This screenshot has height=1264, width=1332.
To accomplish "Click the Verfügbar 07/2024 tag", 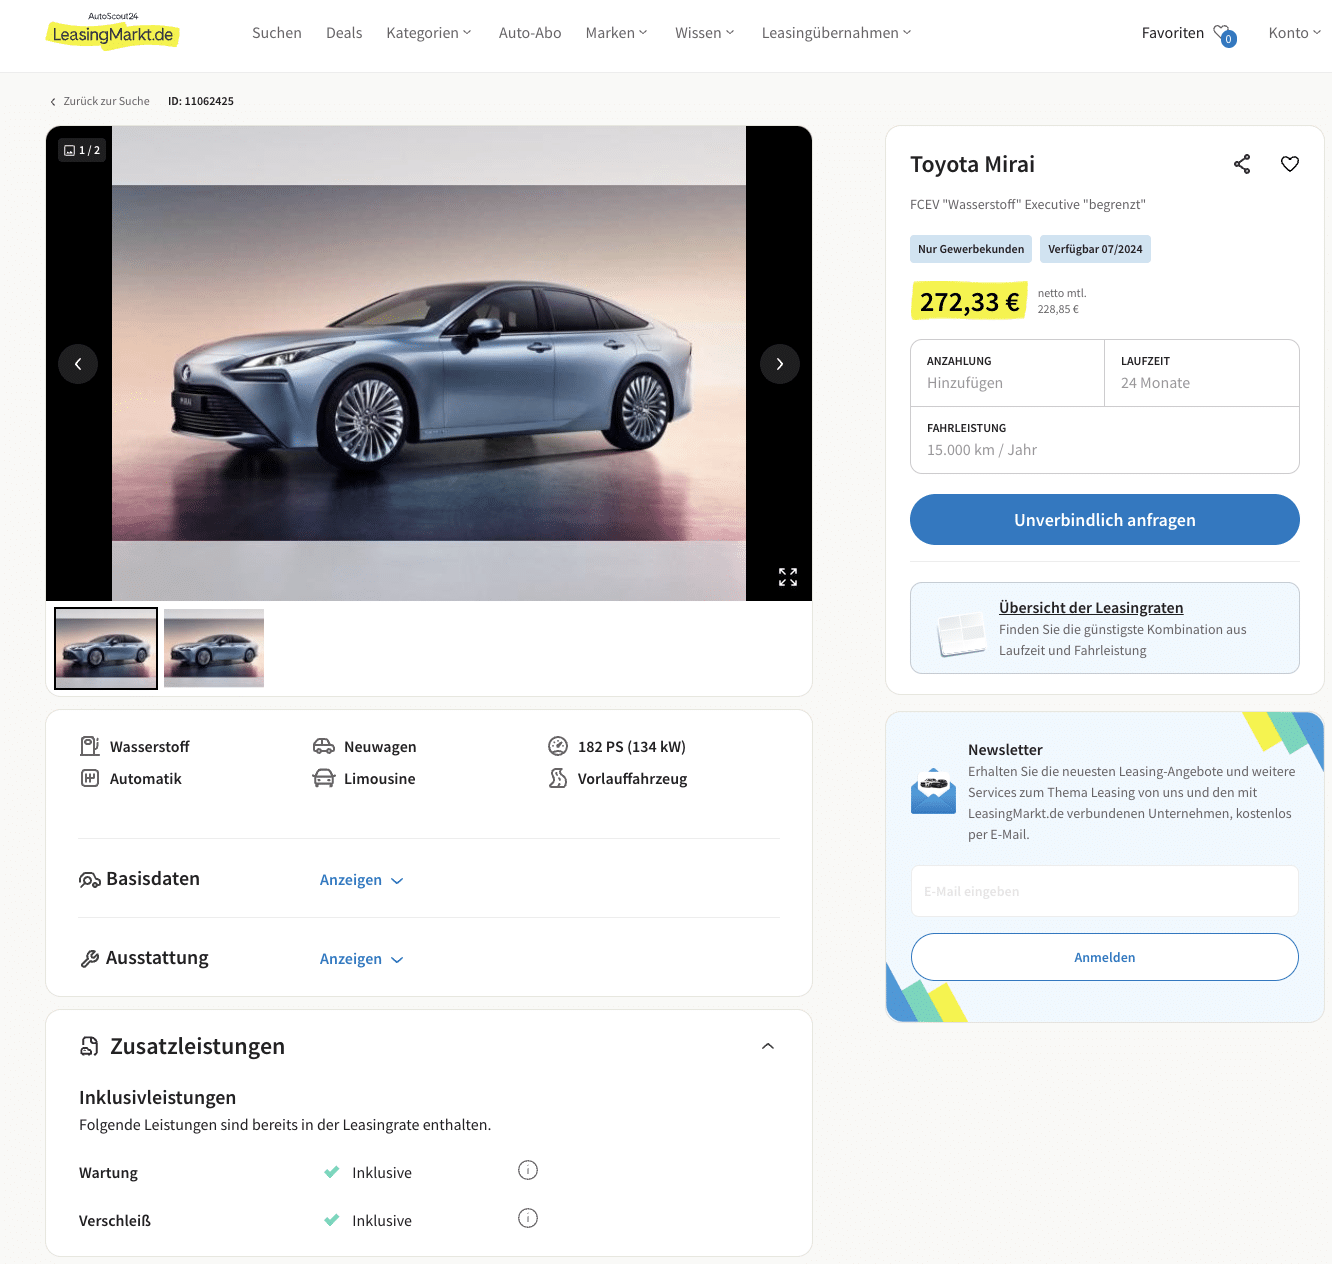I will pyautogui.click(x=1095, y=249).
